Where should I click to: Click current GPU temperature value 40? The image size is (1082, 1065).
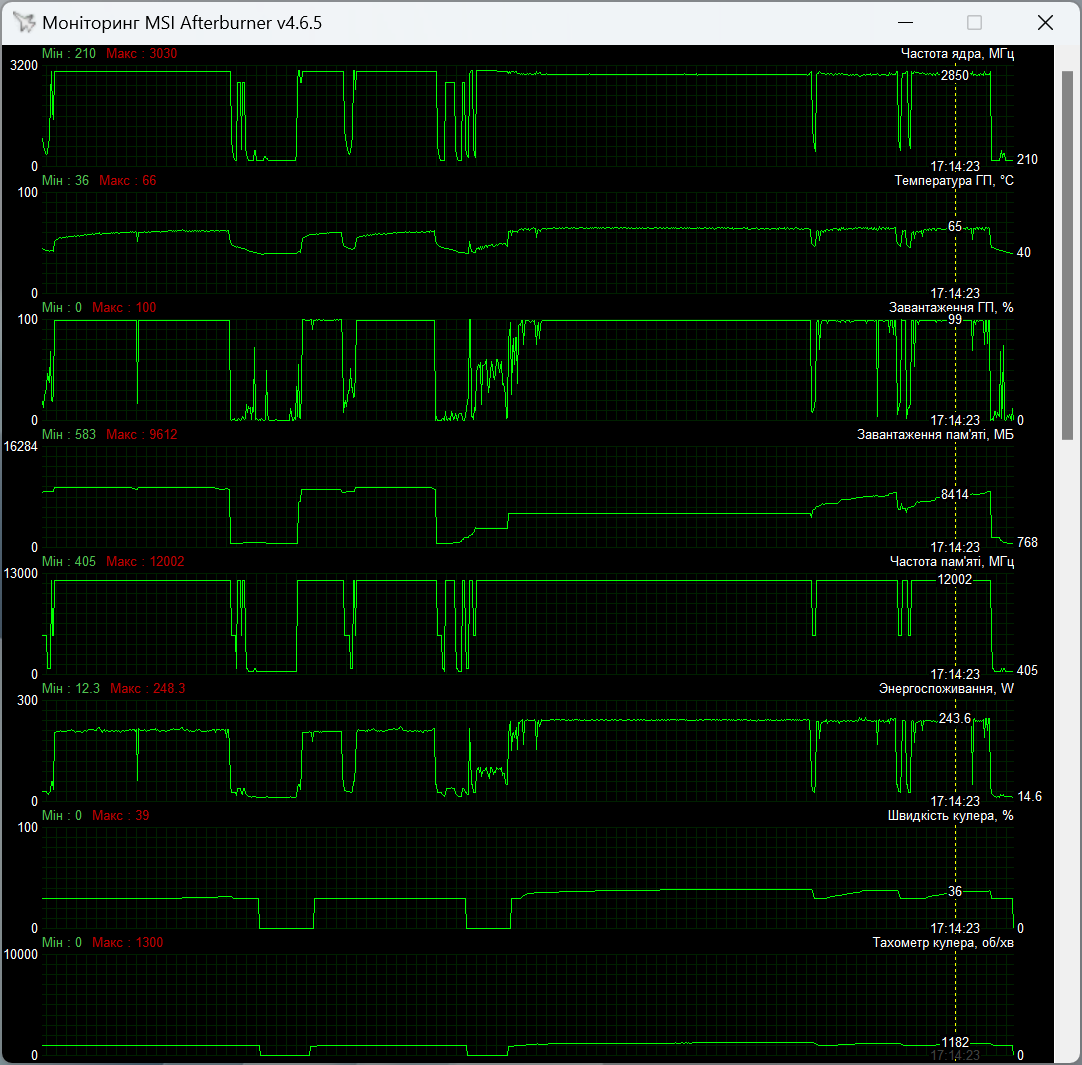pyautogui.click(x=1023, y=253)
